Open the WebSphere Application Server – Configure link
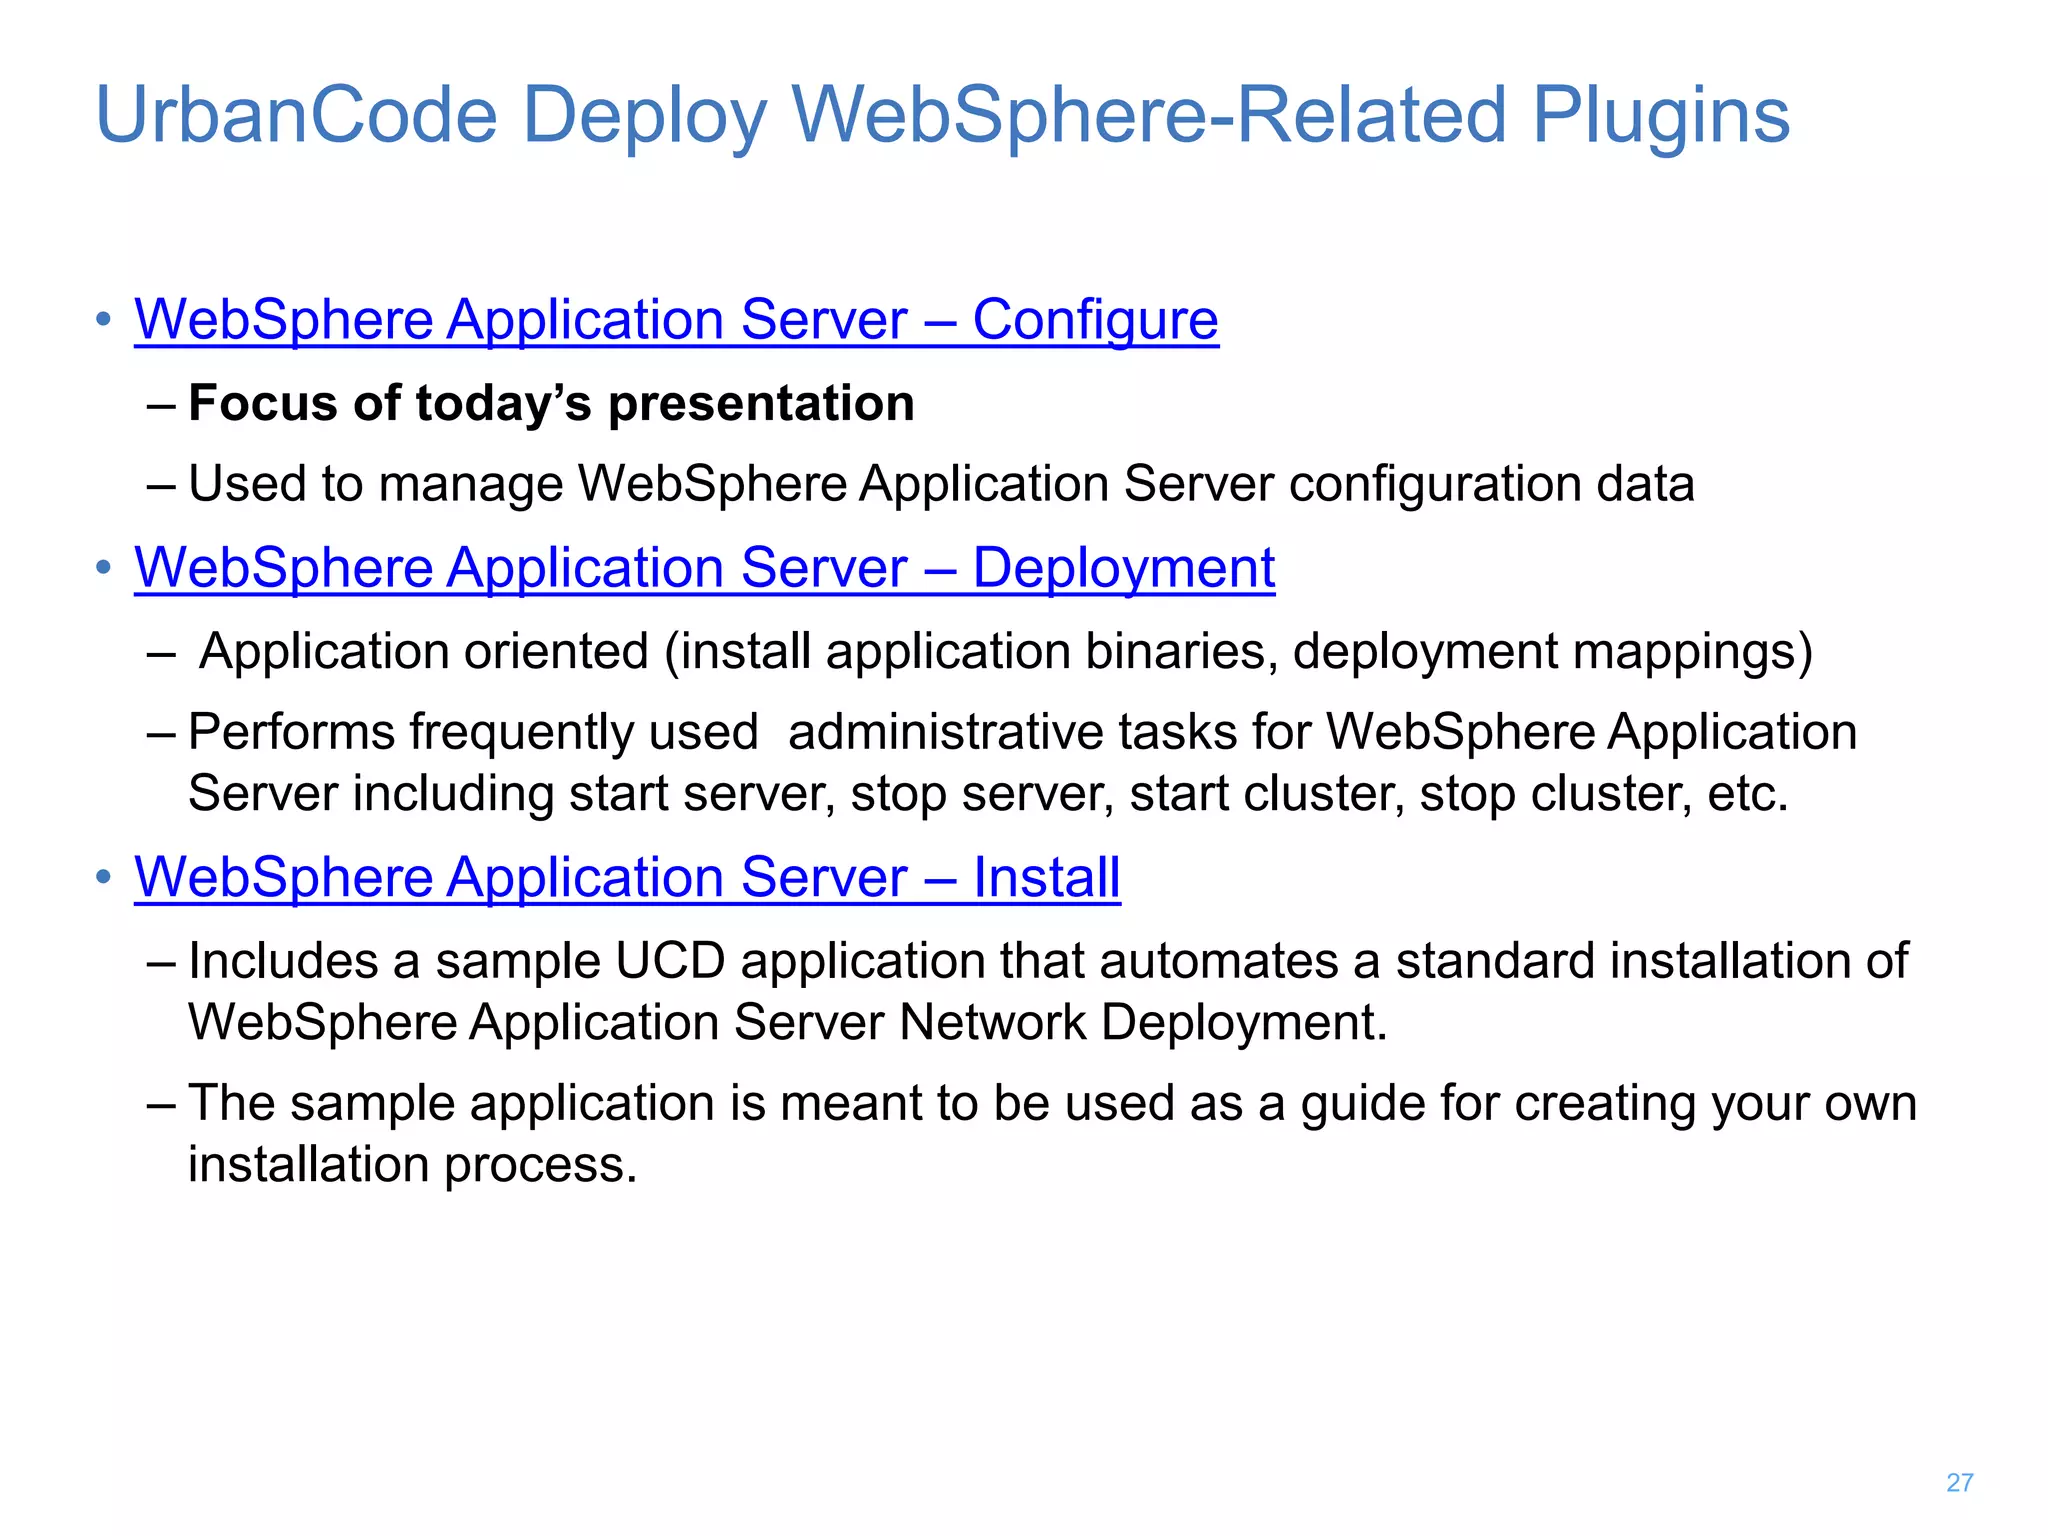Viewport: 2048px width, 1536px height. [x=677, y=320]
